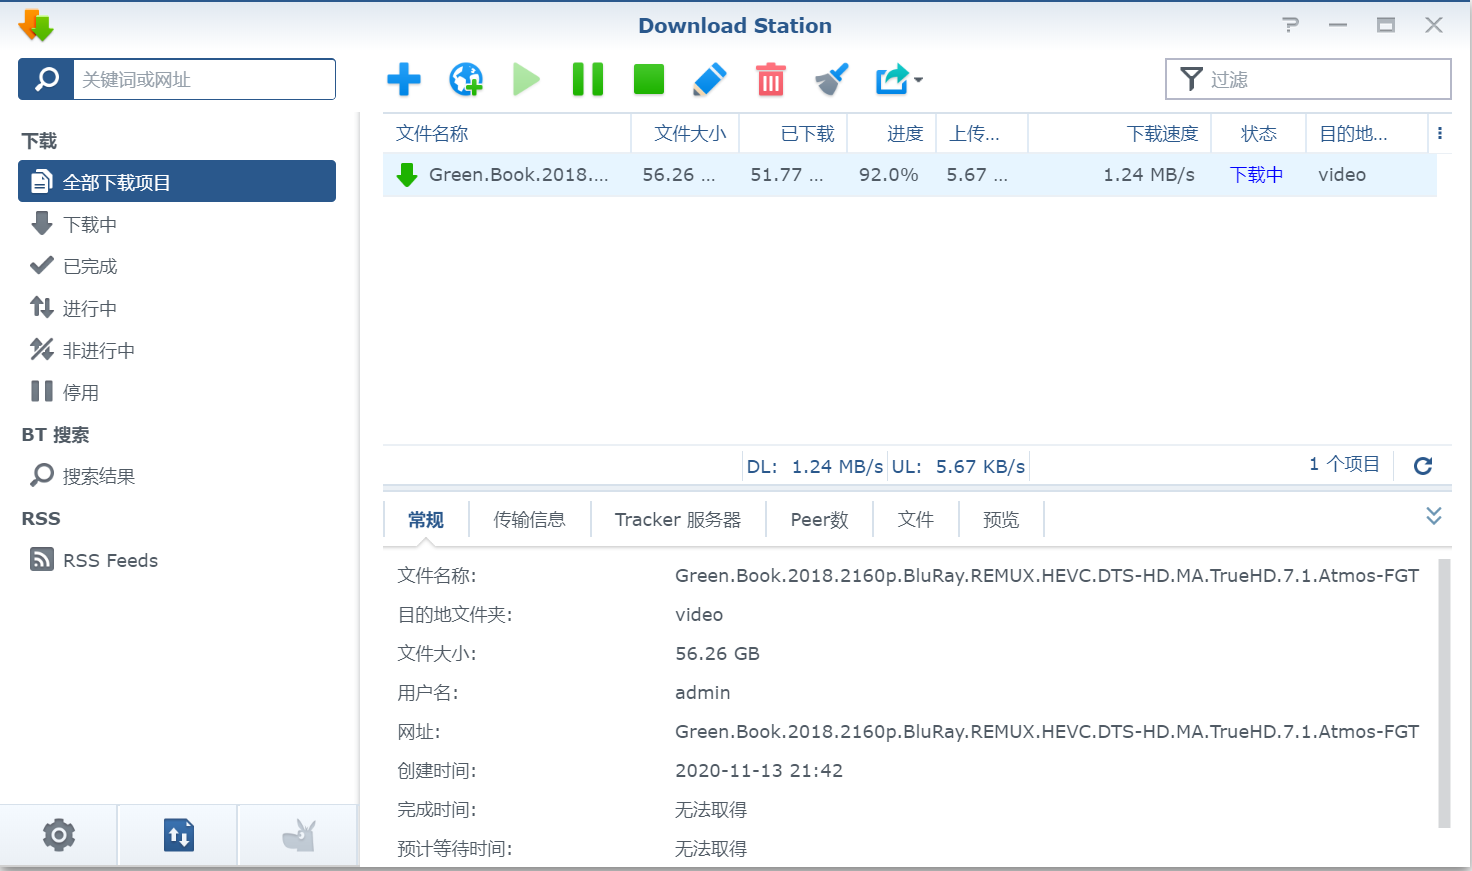1472x871 pixels.
Task: Click the transfer arrows icon at bottom
Action: (178, 835)
